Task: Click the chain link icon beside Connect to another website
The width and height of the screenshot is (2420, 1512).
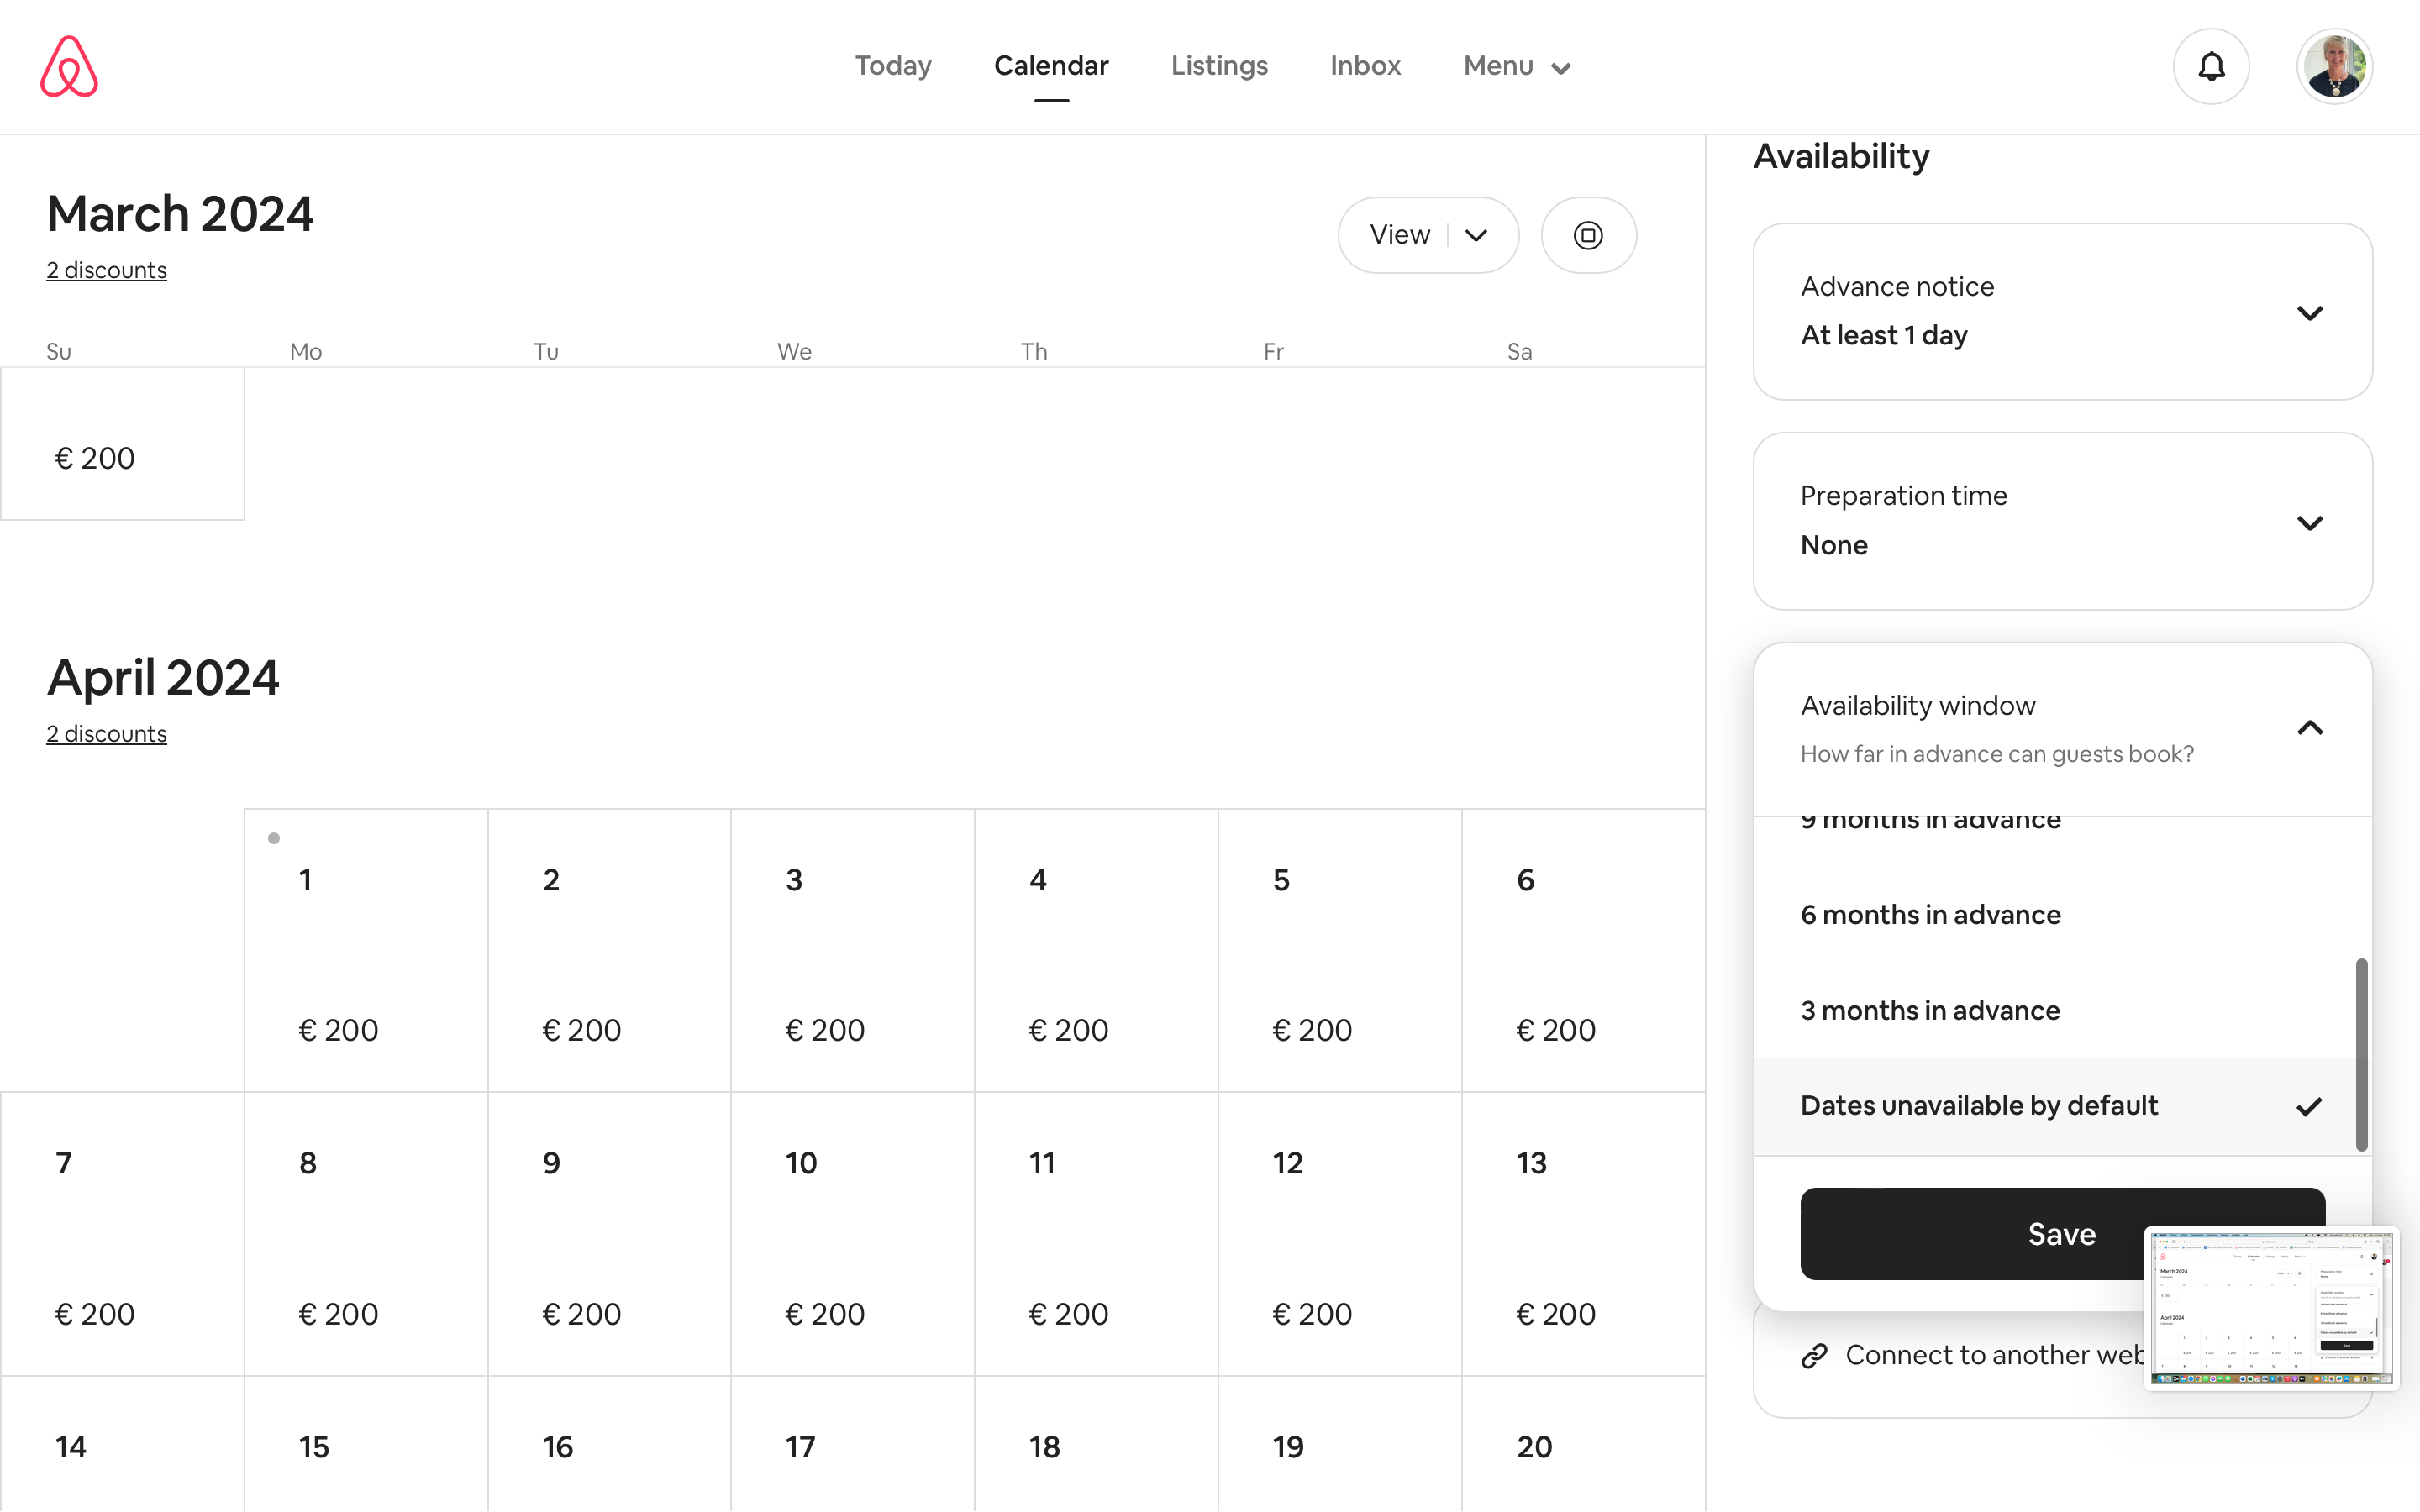Action: click(1814, 1356)
